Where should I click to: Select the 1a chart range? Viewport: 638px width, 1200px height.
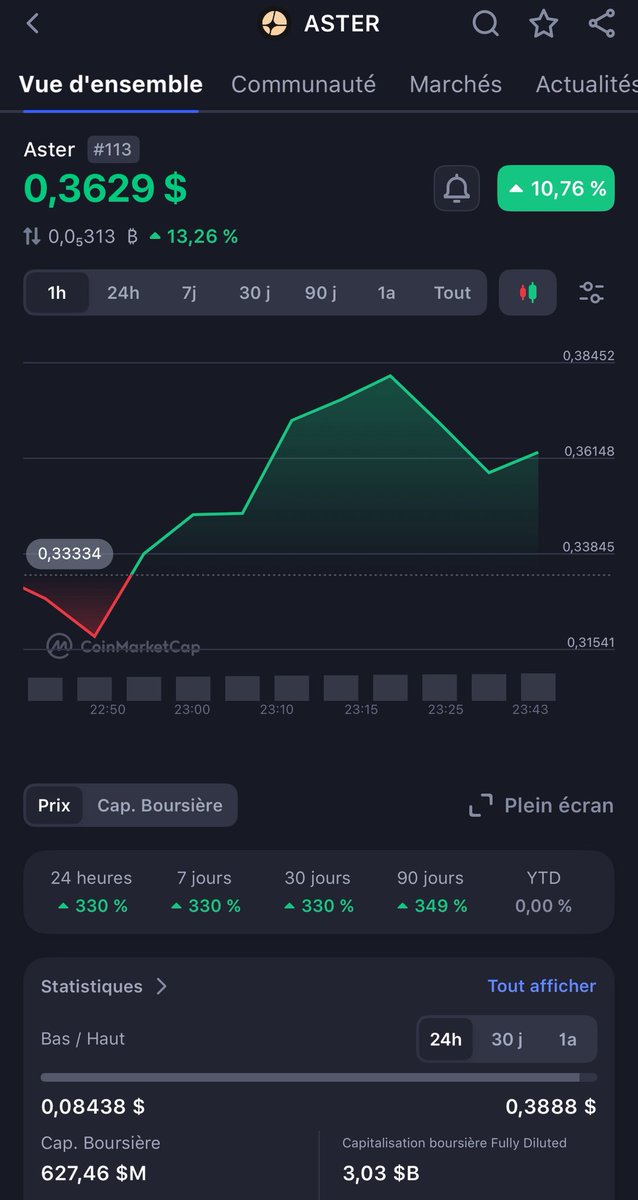(386, 293)
